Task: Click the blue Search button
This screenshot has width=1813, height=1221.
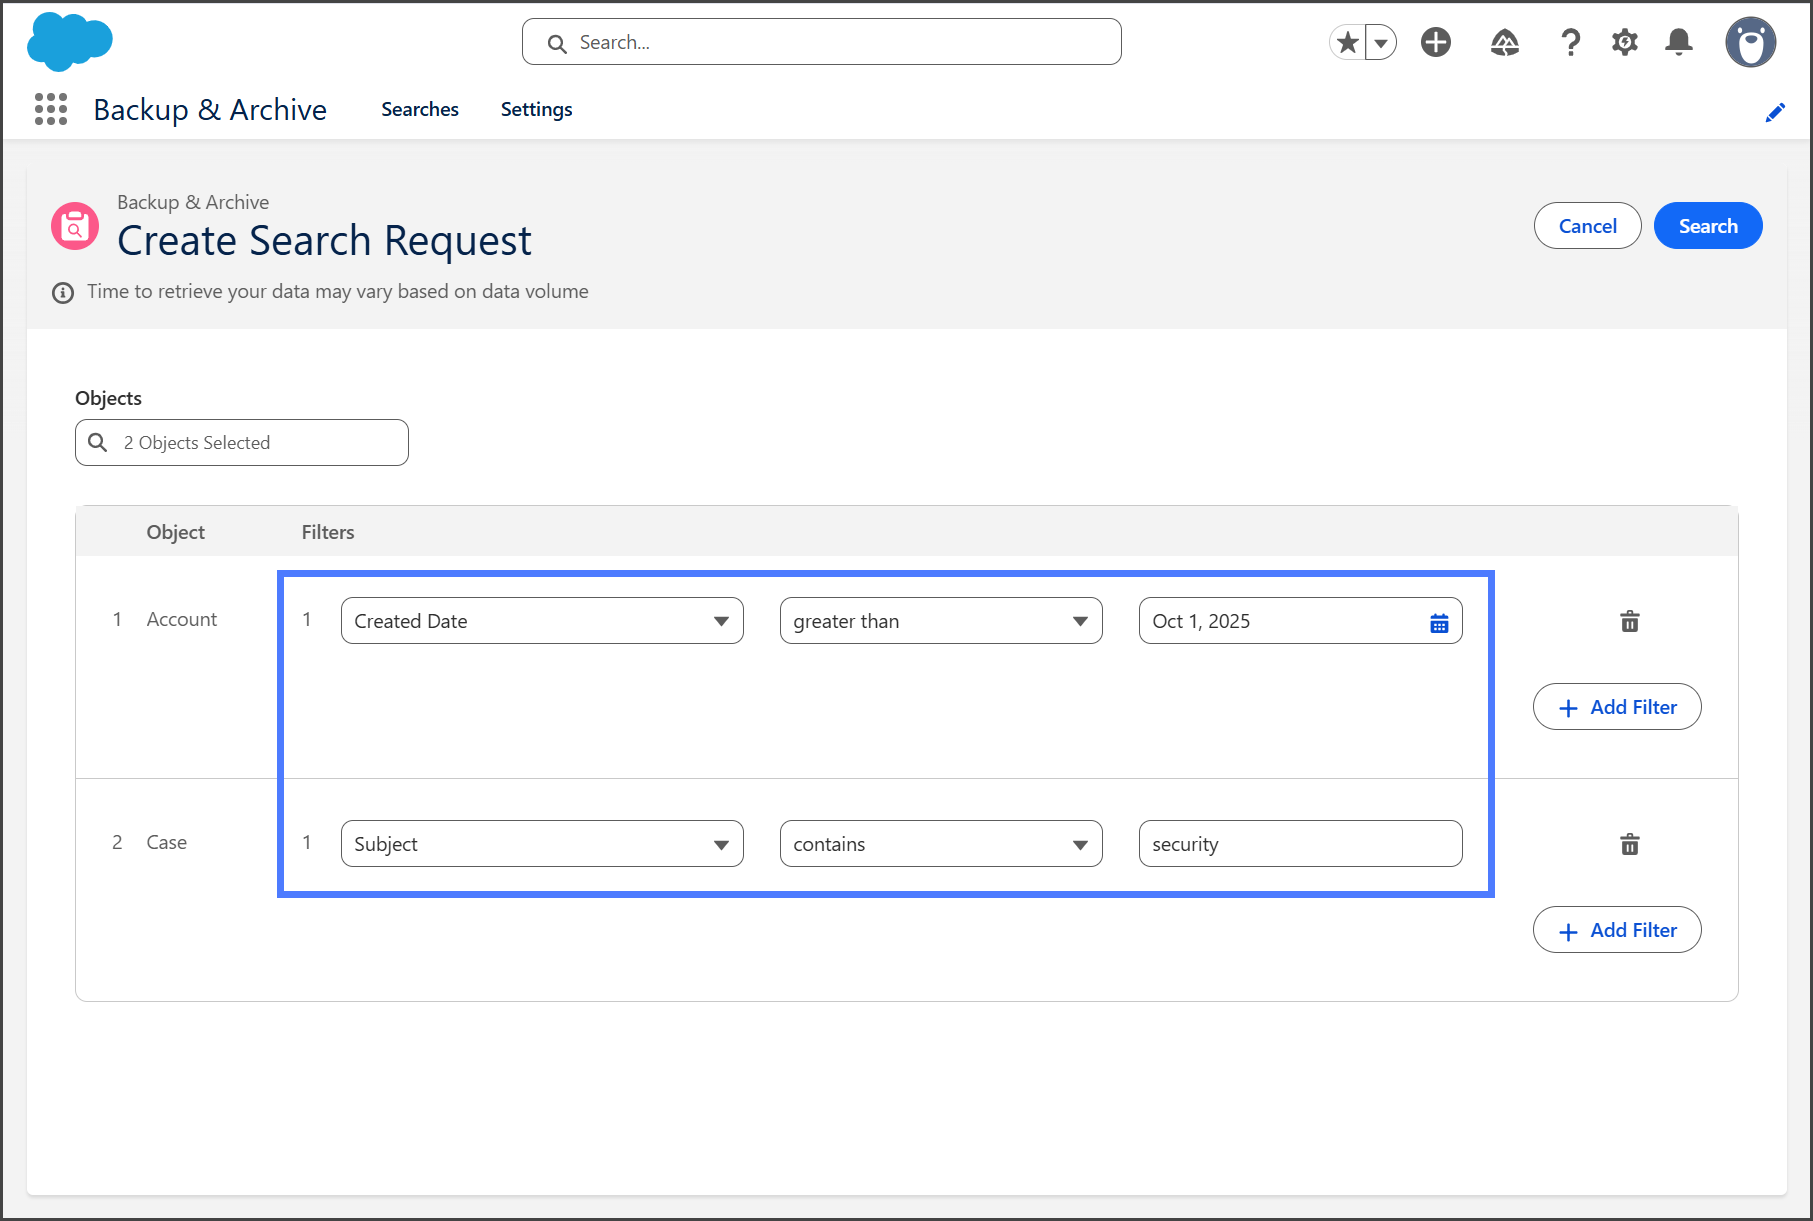Action: 1707,226
